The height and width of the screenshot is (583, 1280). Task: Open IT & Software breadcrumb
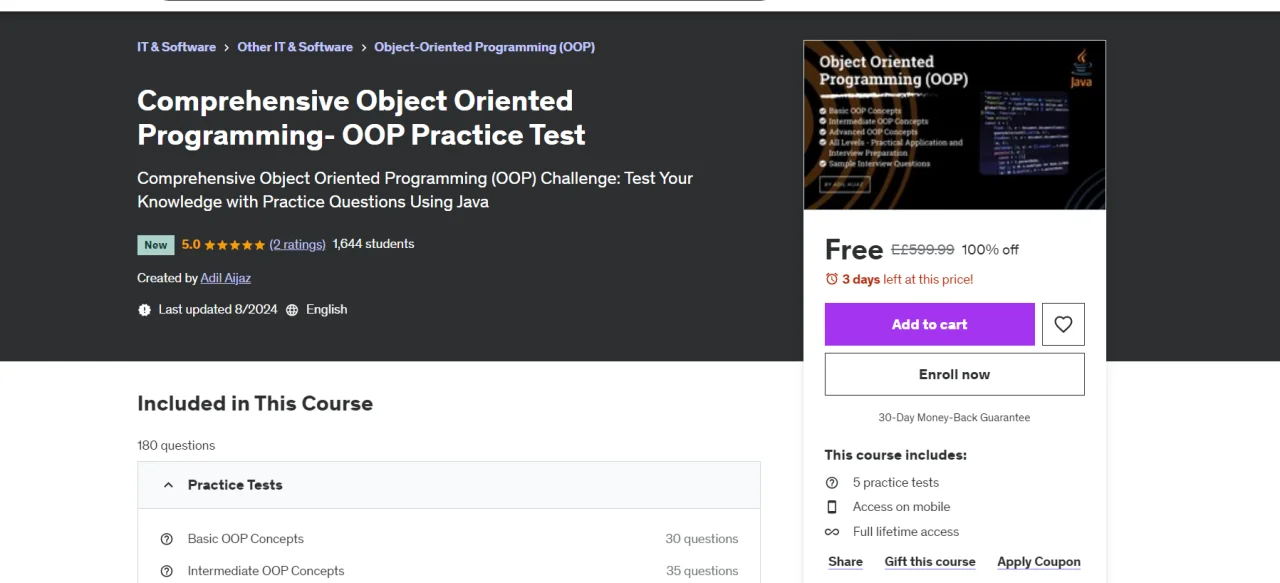[x=176, y=47]
